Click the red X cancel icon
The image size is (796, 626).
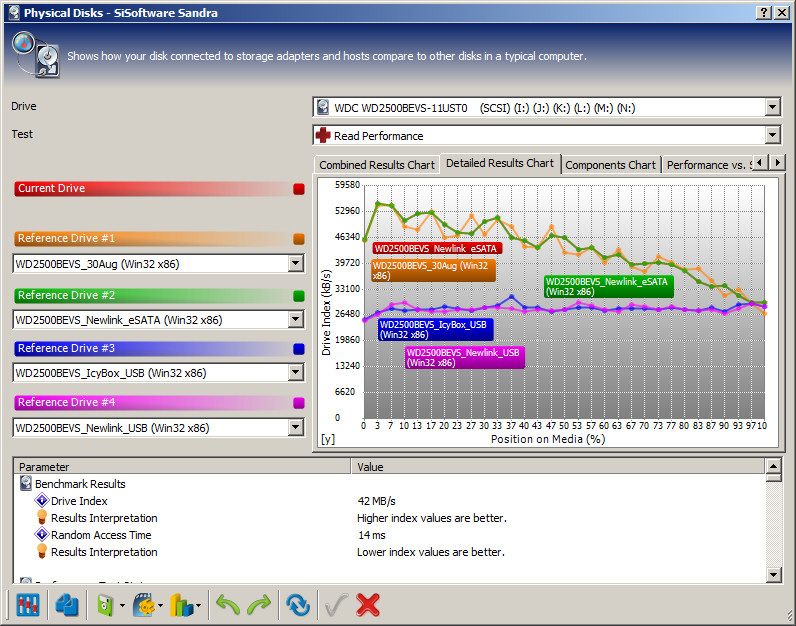(x=368, y=605)
